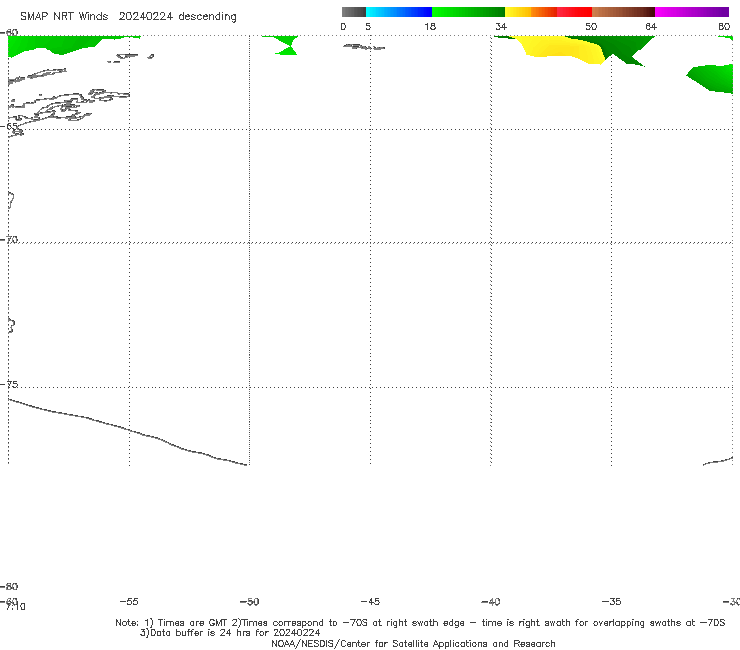Click the longitude label "-50"
Screen dimensions: 740x650
click(x=249, y=602)
